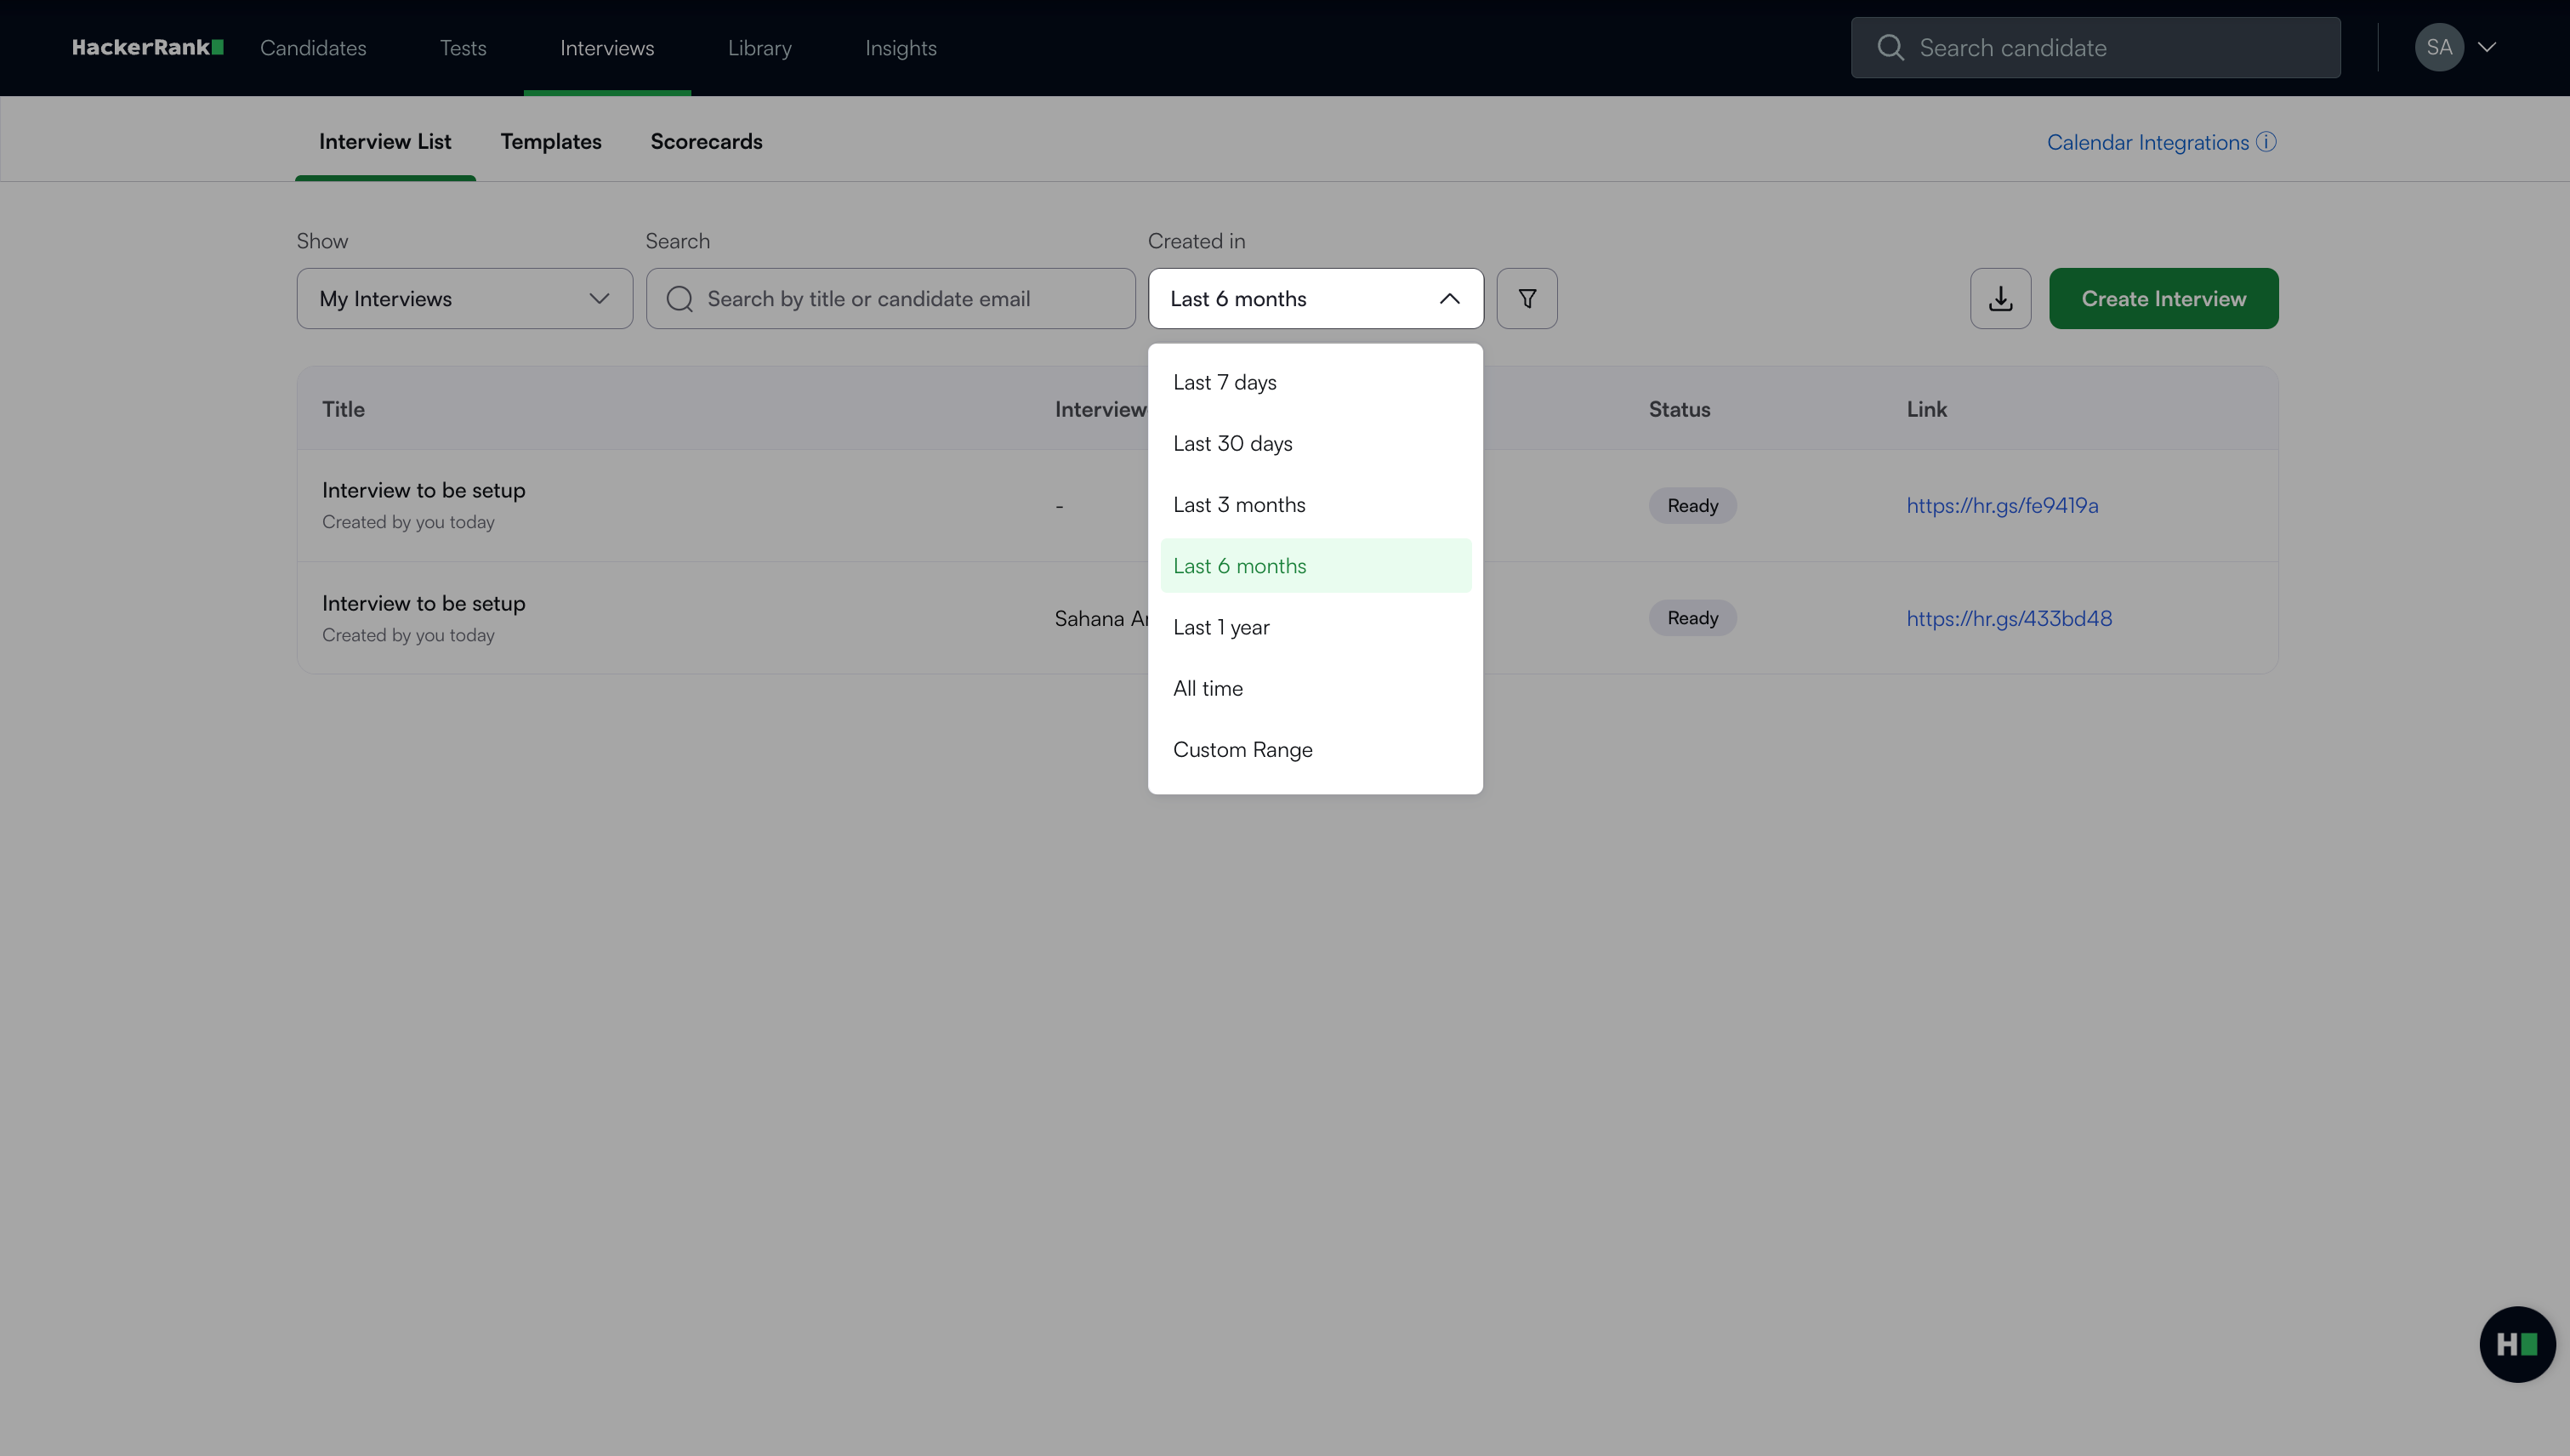Open the My Interviews dropdown
Screen dimensions: 2570x1456
(464, 298)
